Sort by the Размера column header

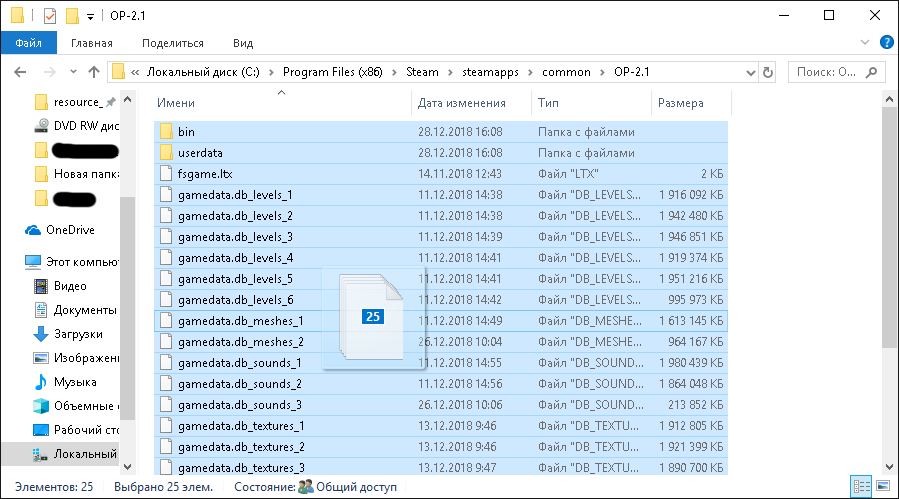[x=681, y=103]
